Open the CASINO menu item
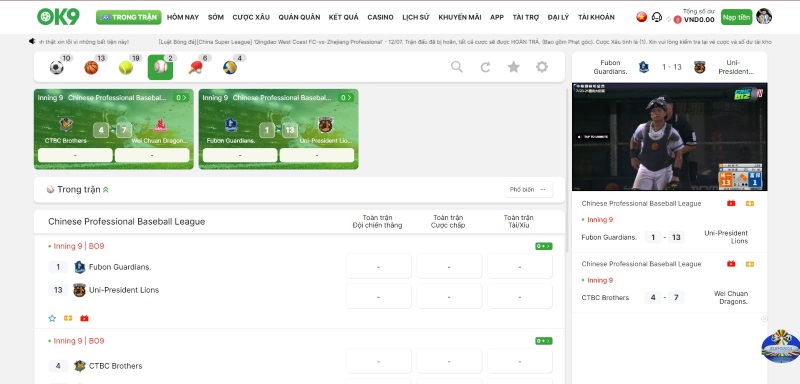Screen dimensions: 800x384 pyautogui.click(x=381, y=17)
